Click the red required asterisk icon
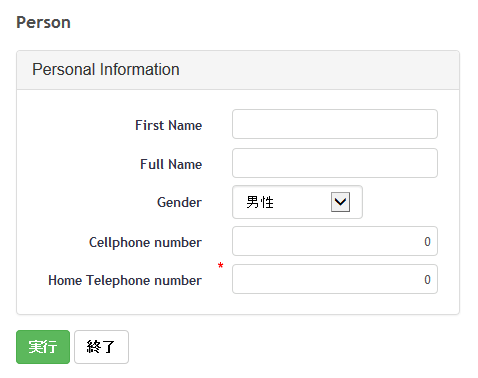Image resolution: width=478 pixels, height=378 pixels. coord(220,266)
